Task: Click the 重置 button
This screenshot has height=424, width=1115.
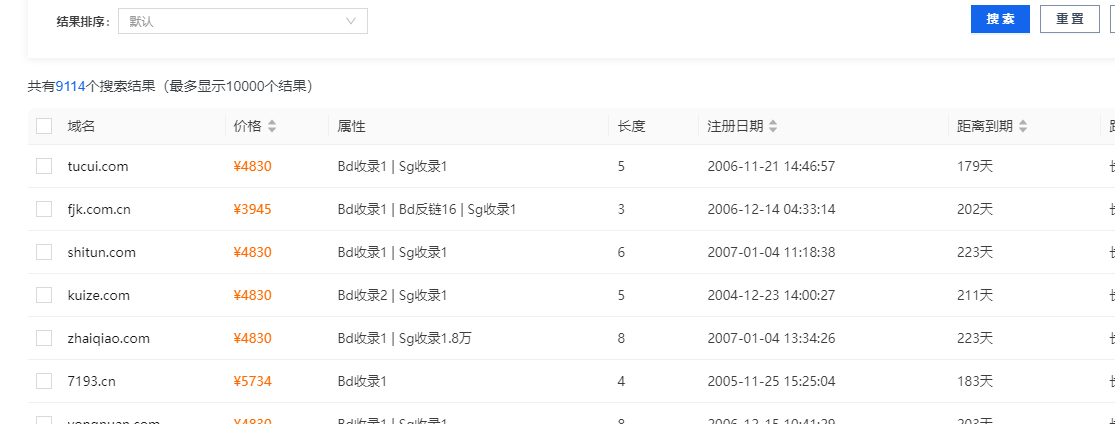Action: tap(1069, 19)
